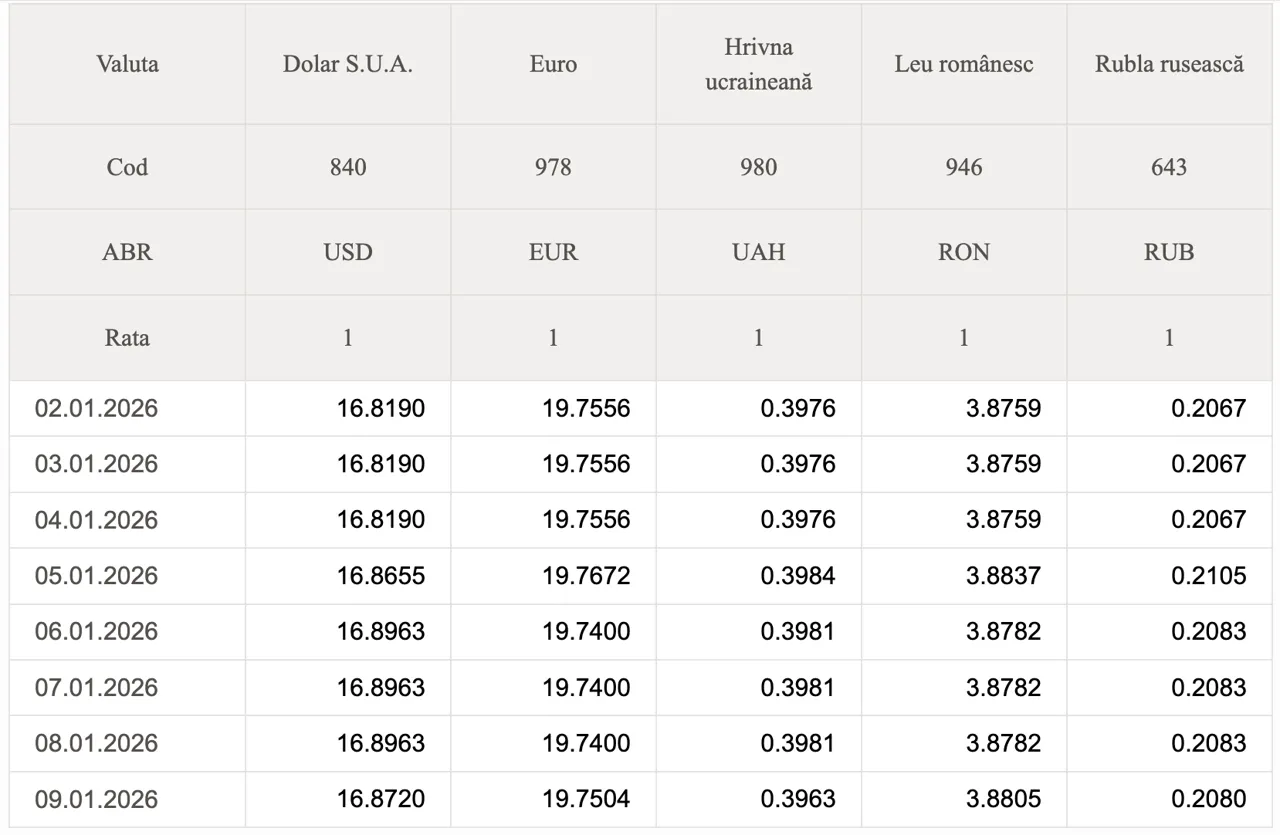Click the Valuta header cell
Image resolution: width=1280 pixels, height=835 pixels.
pyautogui.click(x=127, y=65)
